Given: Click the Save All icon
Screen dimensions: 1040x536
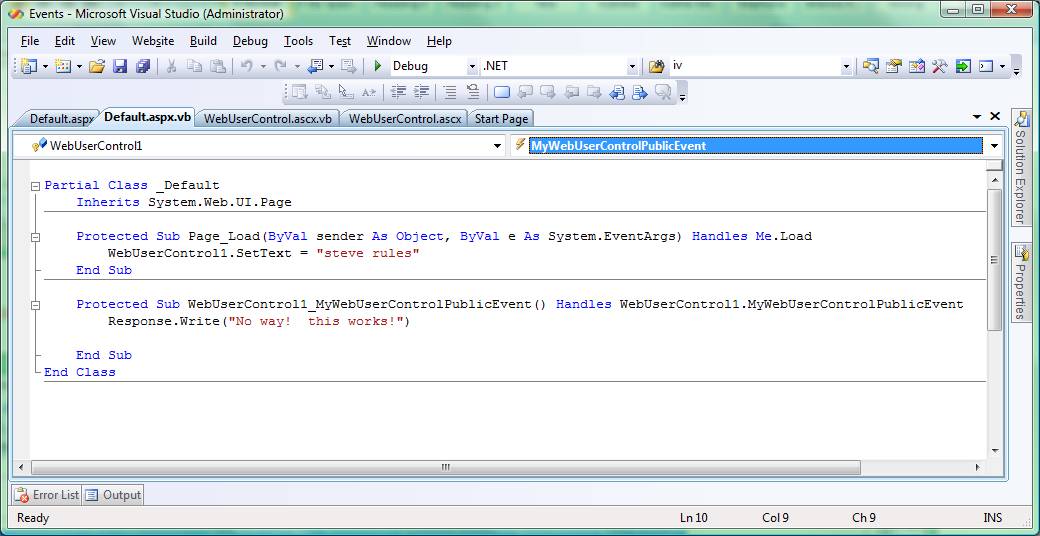Looking at the screenshot, I should point(143,66).
